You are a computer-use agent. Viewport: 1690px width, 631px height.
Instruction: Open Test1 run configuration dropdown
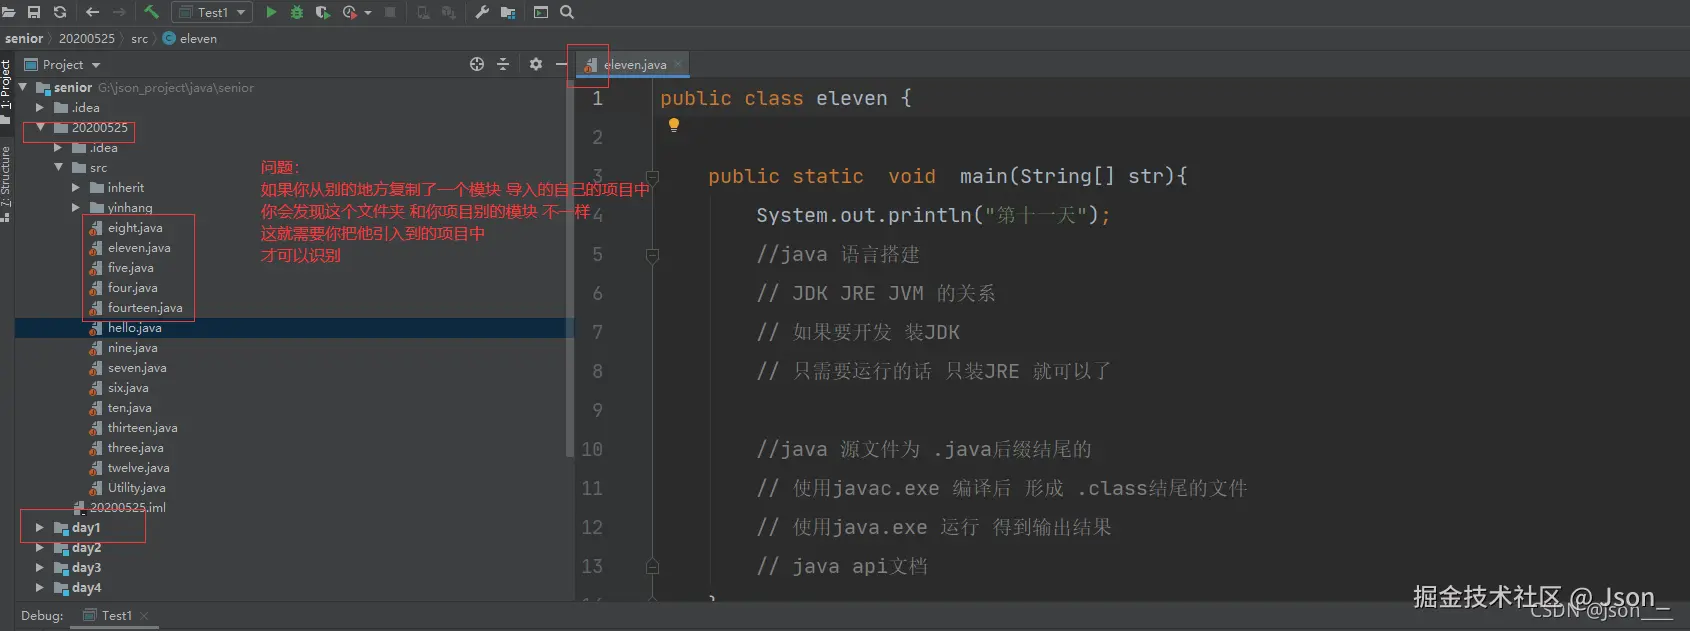[211, 12]
